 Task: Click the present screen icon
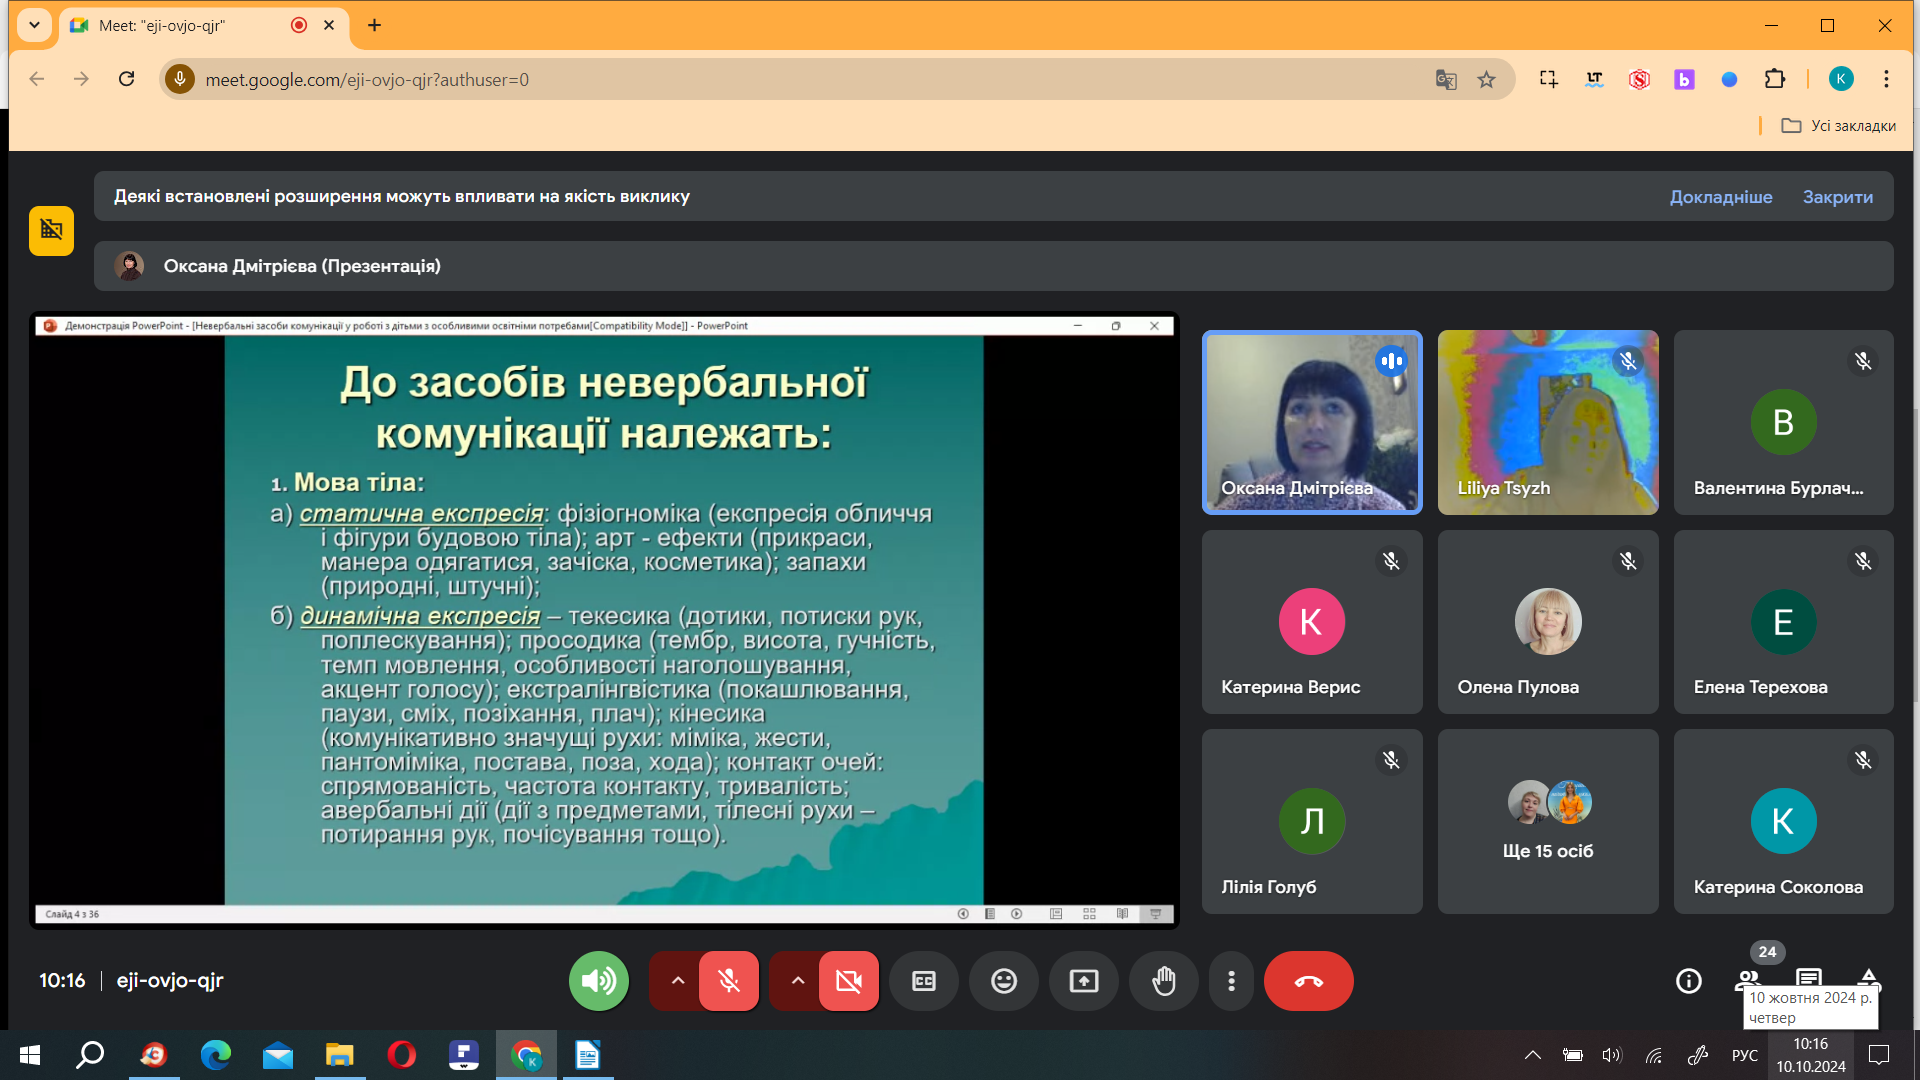pos(1083,981)
